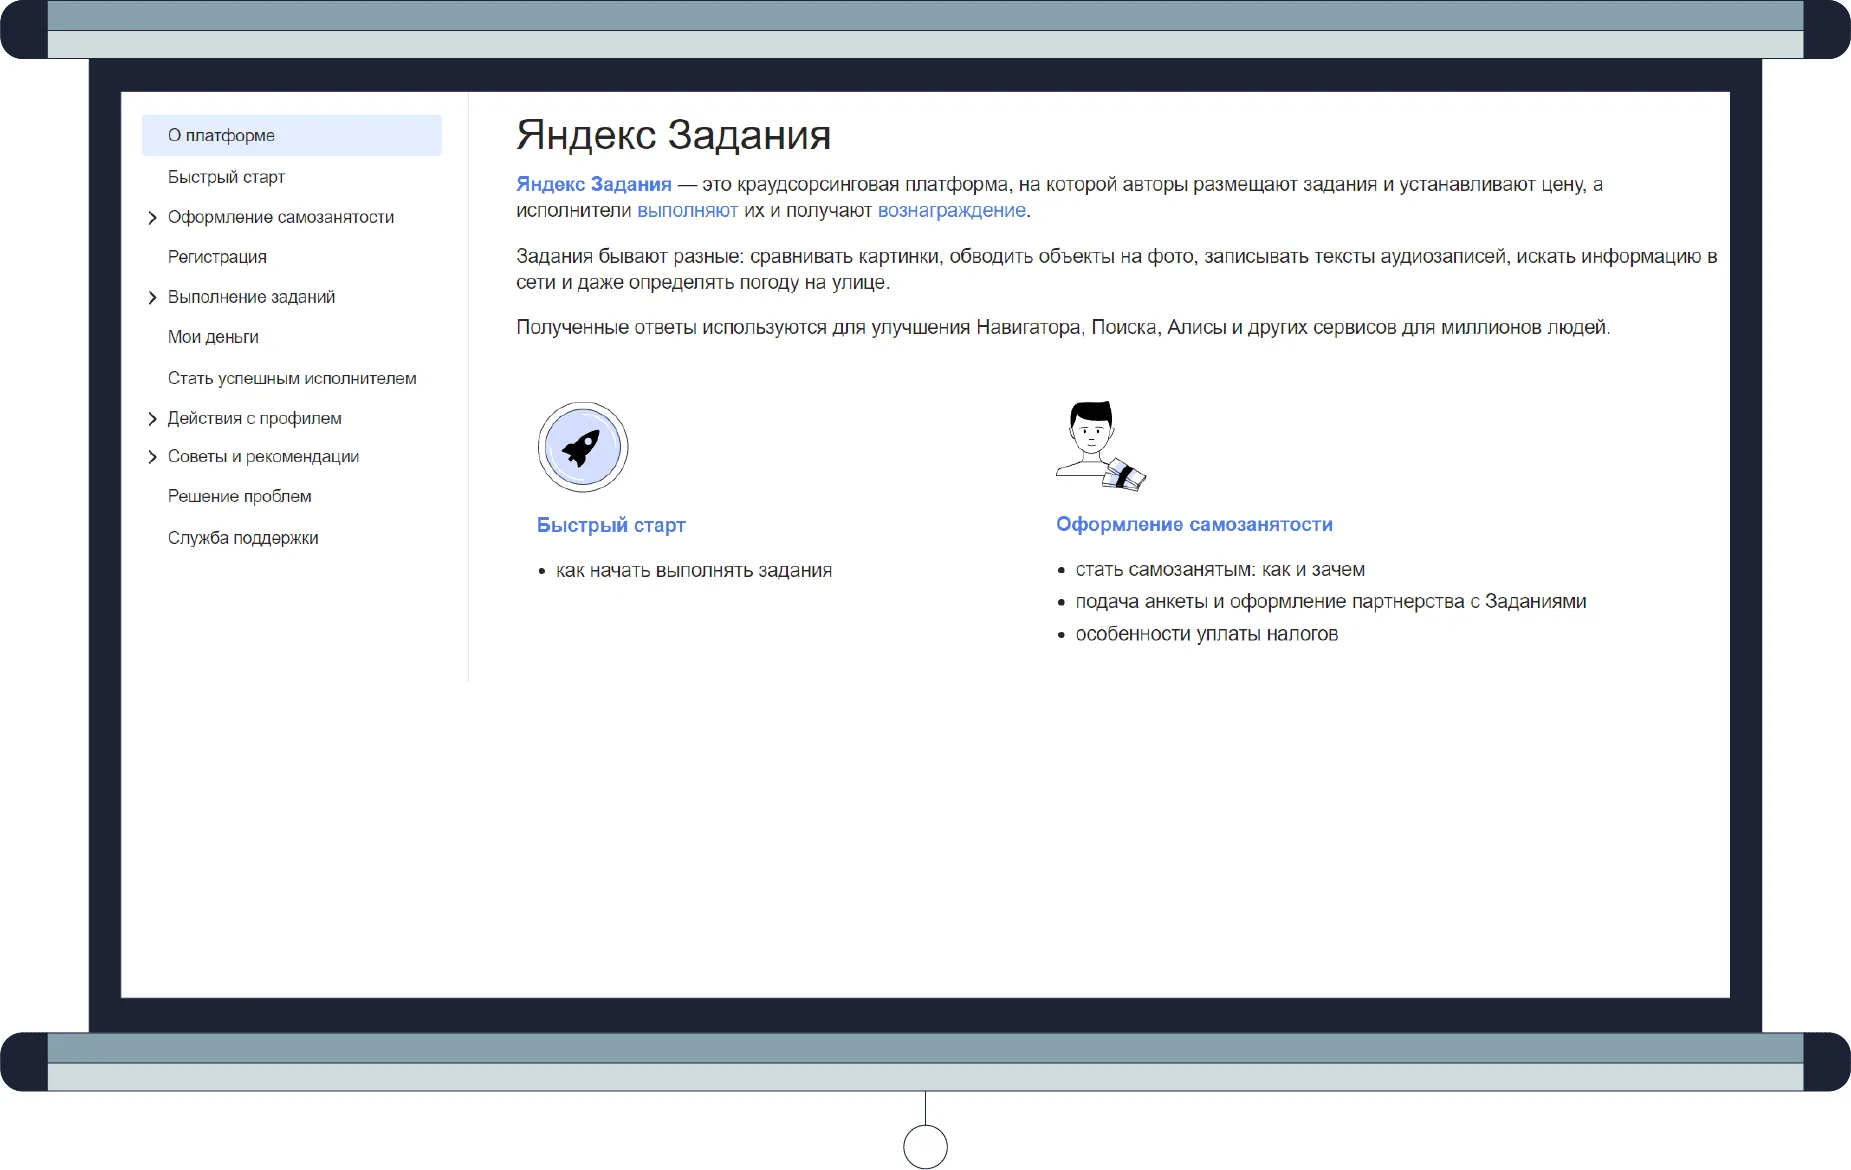This screenshot has width=1851, height=1170.
Task: Open Стать успешным исполнителем page
Action: tap(292, 378)
